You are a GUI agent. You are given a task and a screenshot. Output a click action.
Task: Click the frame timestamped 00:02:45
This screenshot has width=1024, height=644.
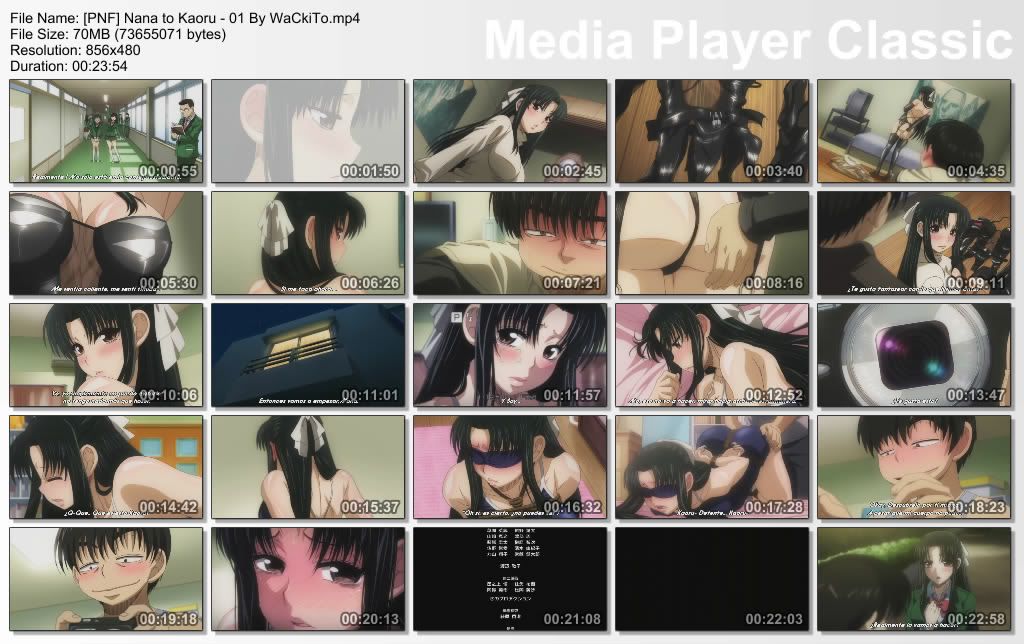click(510, 131)
